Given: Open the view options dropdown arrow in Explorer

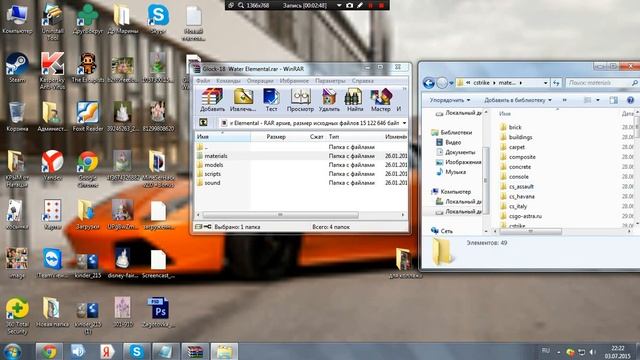Looking at the screenshot, I should tap(598, 100).
